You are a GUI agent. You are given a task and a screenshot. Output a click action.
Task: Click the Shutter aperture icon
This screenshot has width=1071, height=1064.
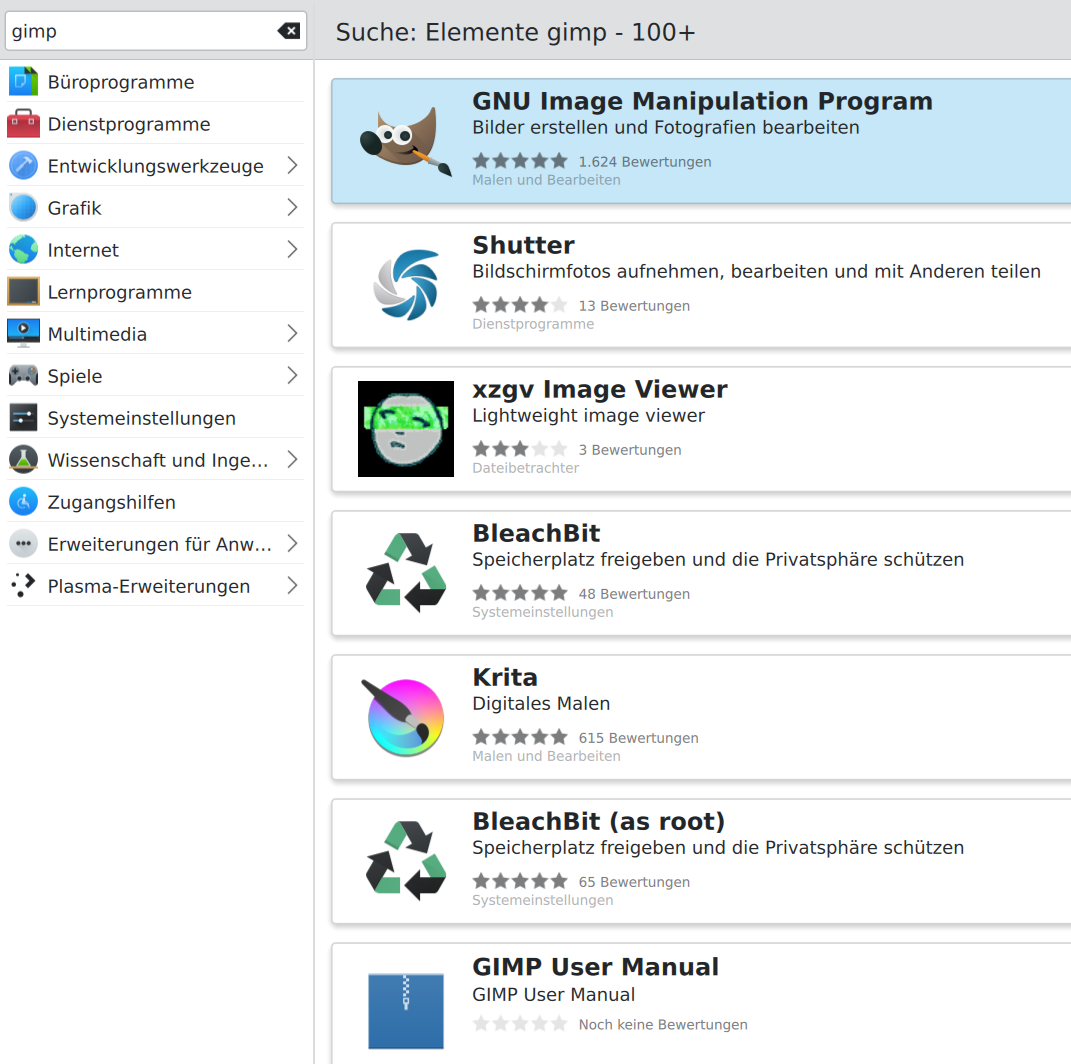coord(406,285)
